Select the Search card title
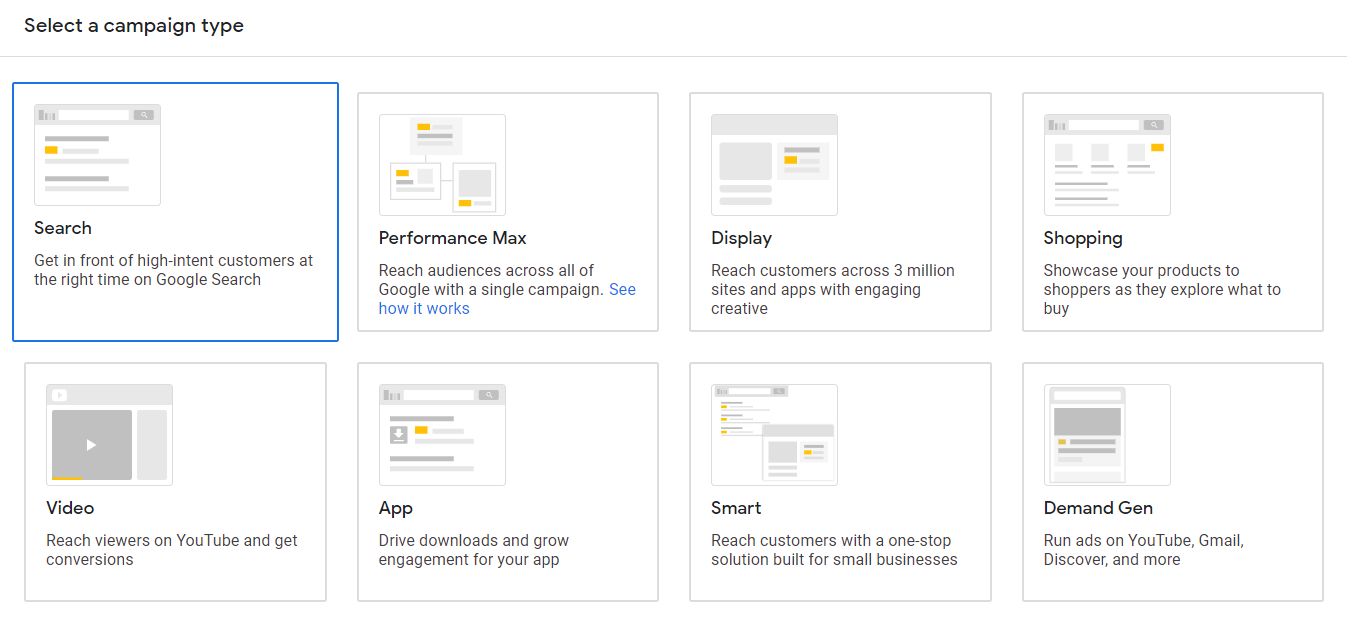Screen dimensions: 1347x628 click(63, 228)
